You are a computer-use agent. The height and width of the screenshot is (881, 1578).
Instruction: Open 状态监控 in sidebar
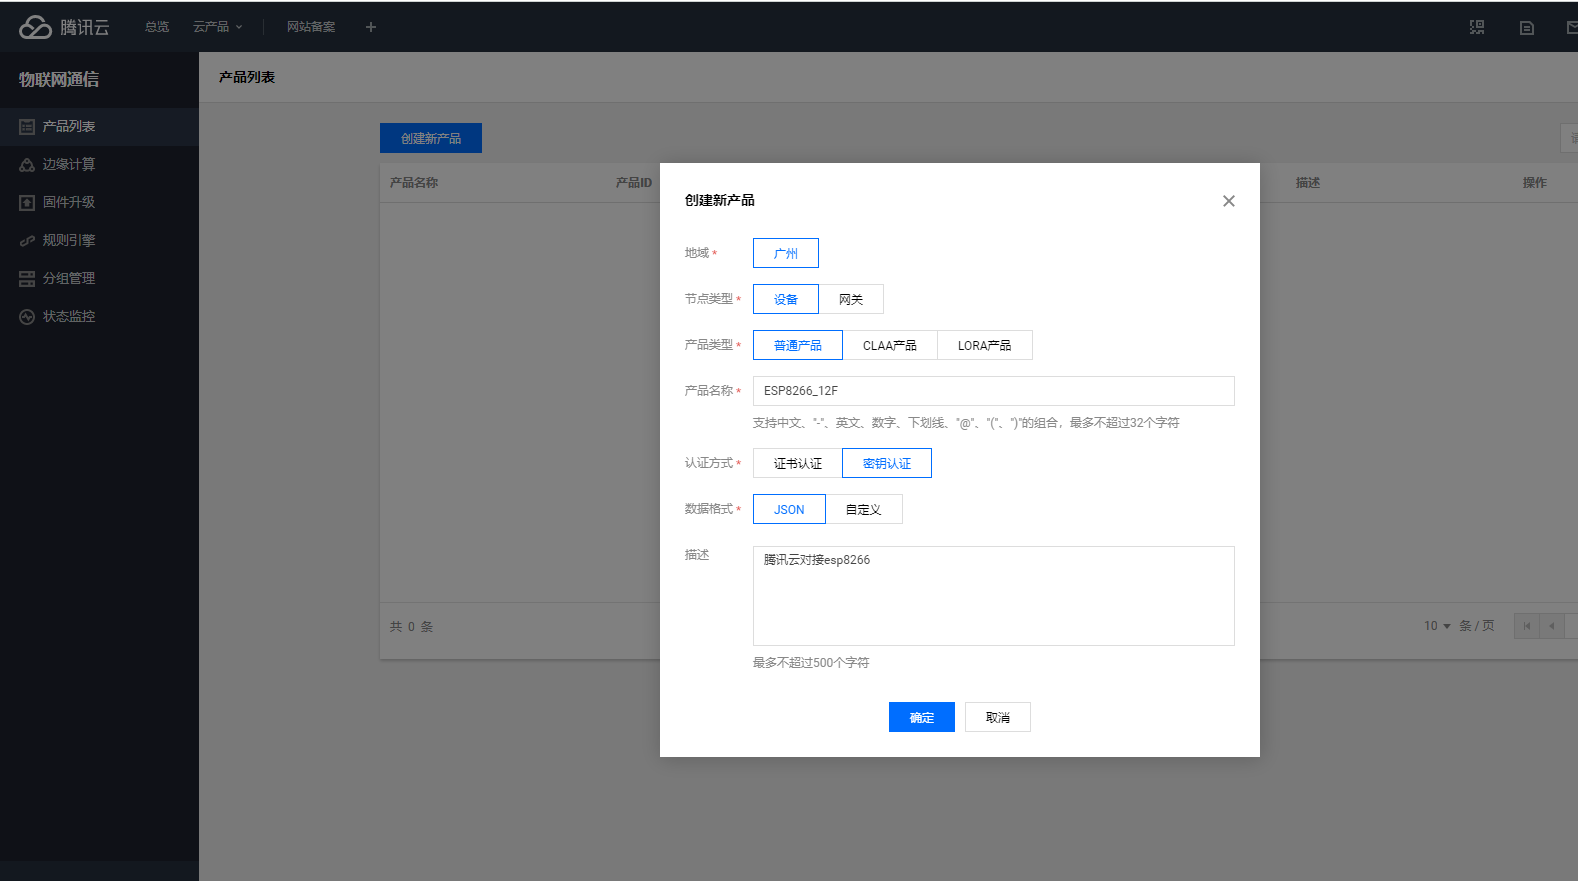99,317
